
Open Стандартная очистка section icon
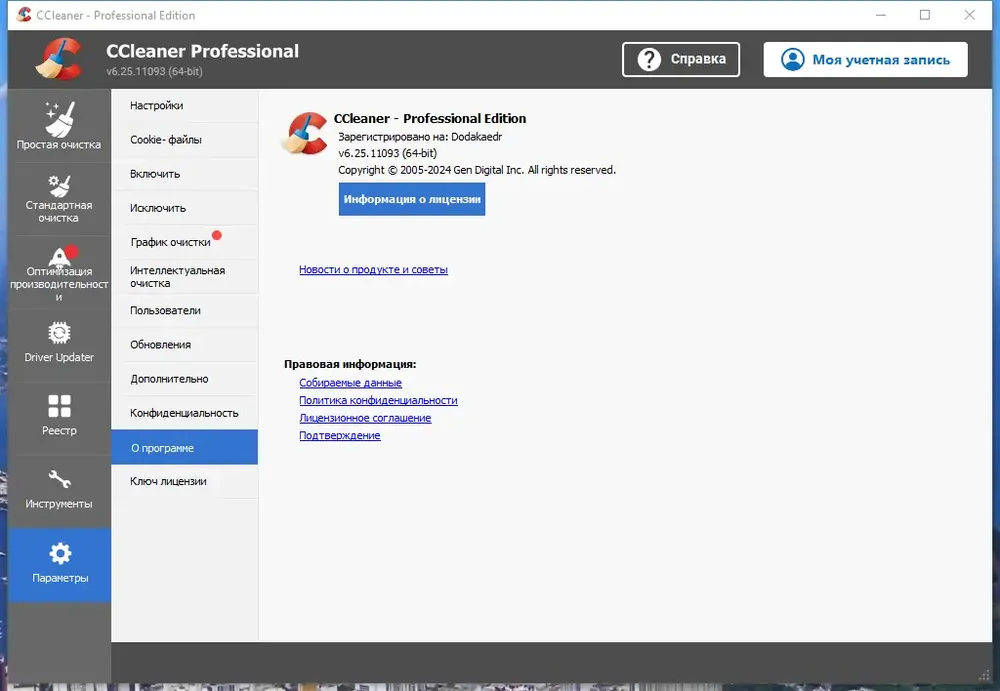[x=59, y=186]
